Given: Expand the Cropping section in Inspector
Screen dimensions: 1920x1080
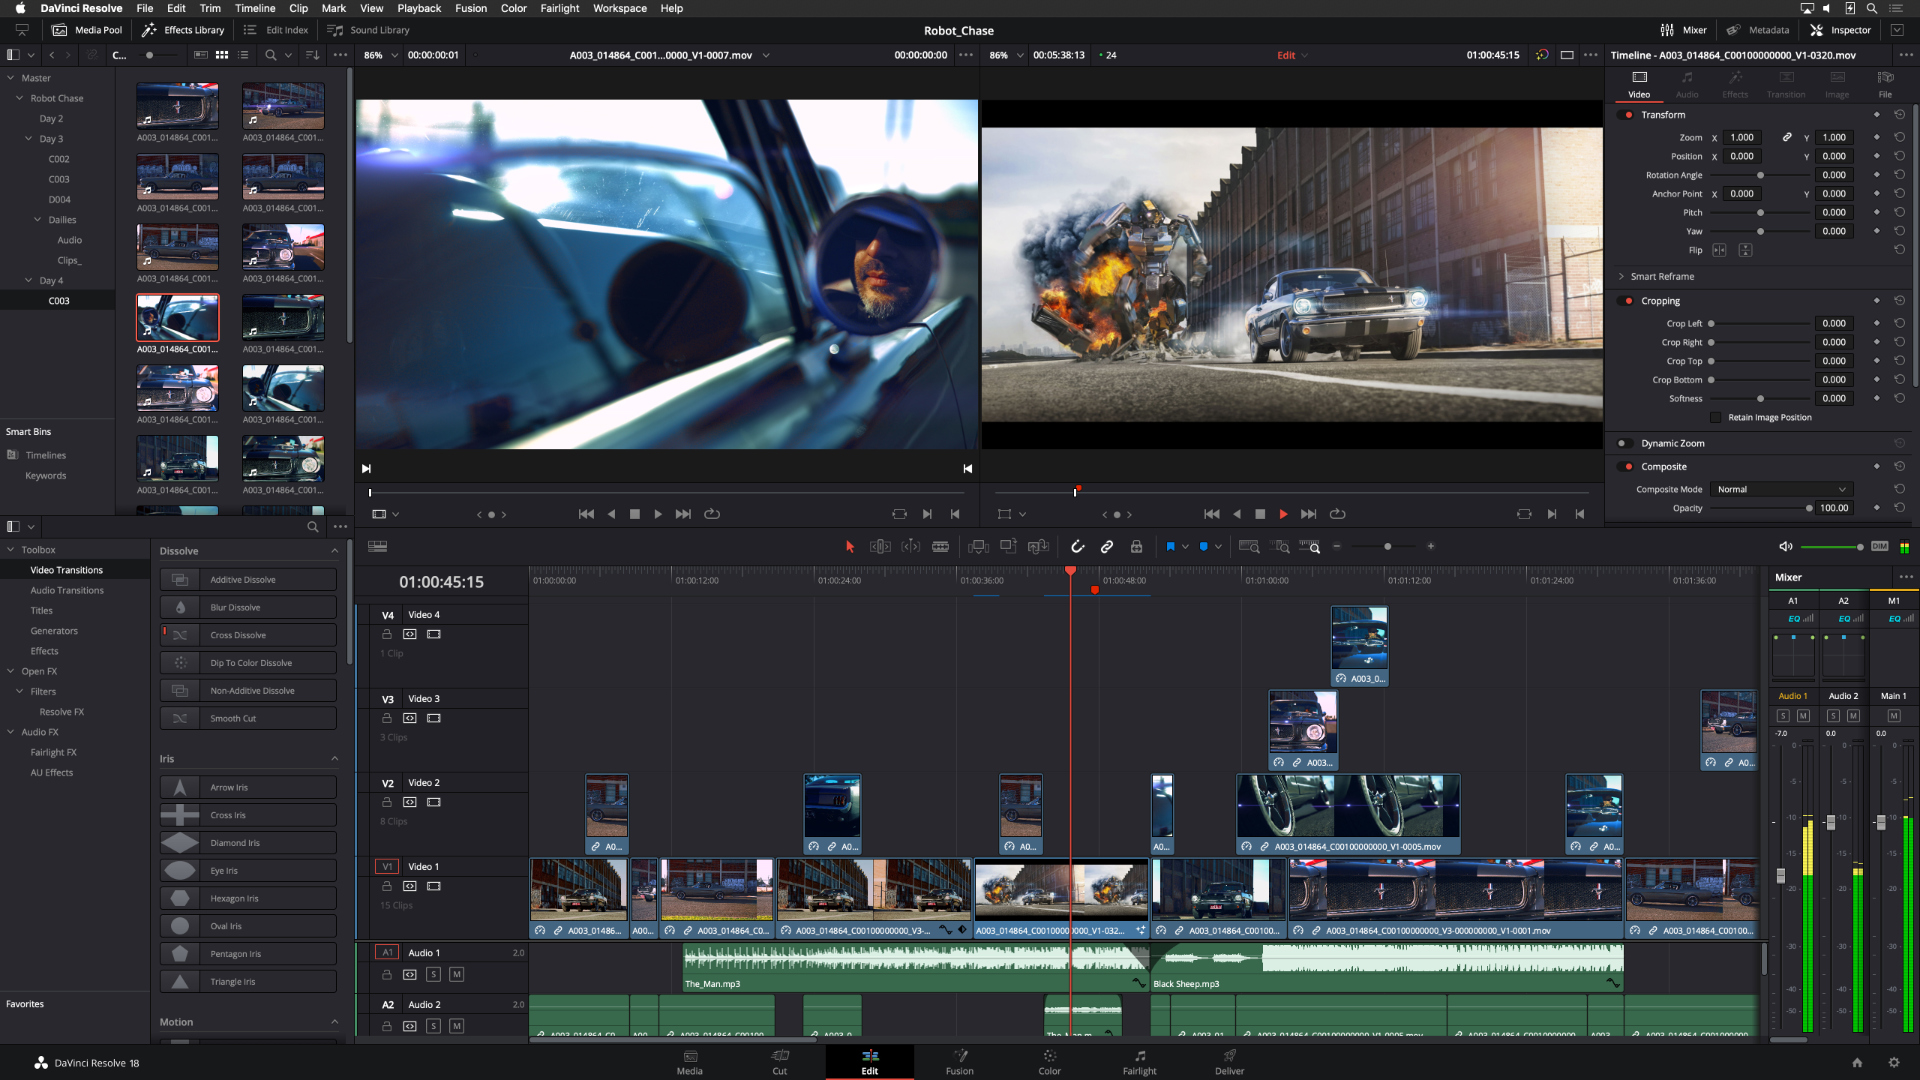Looking at the screenshot, I should pyautogui.click(x=1659, y=301).
